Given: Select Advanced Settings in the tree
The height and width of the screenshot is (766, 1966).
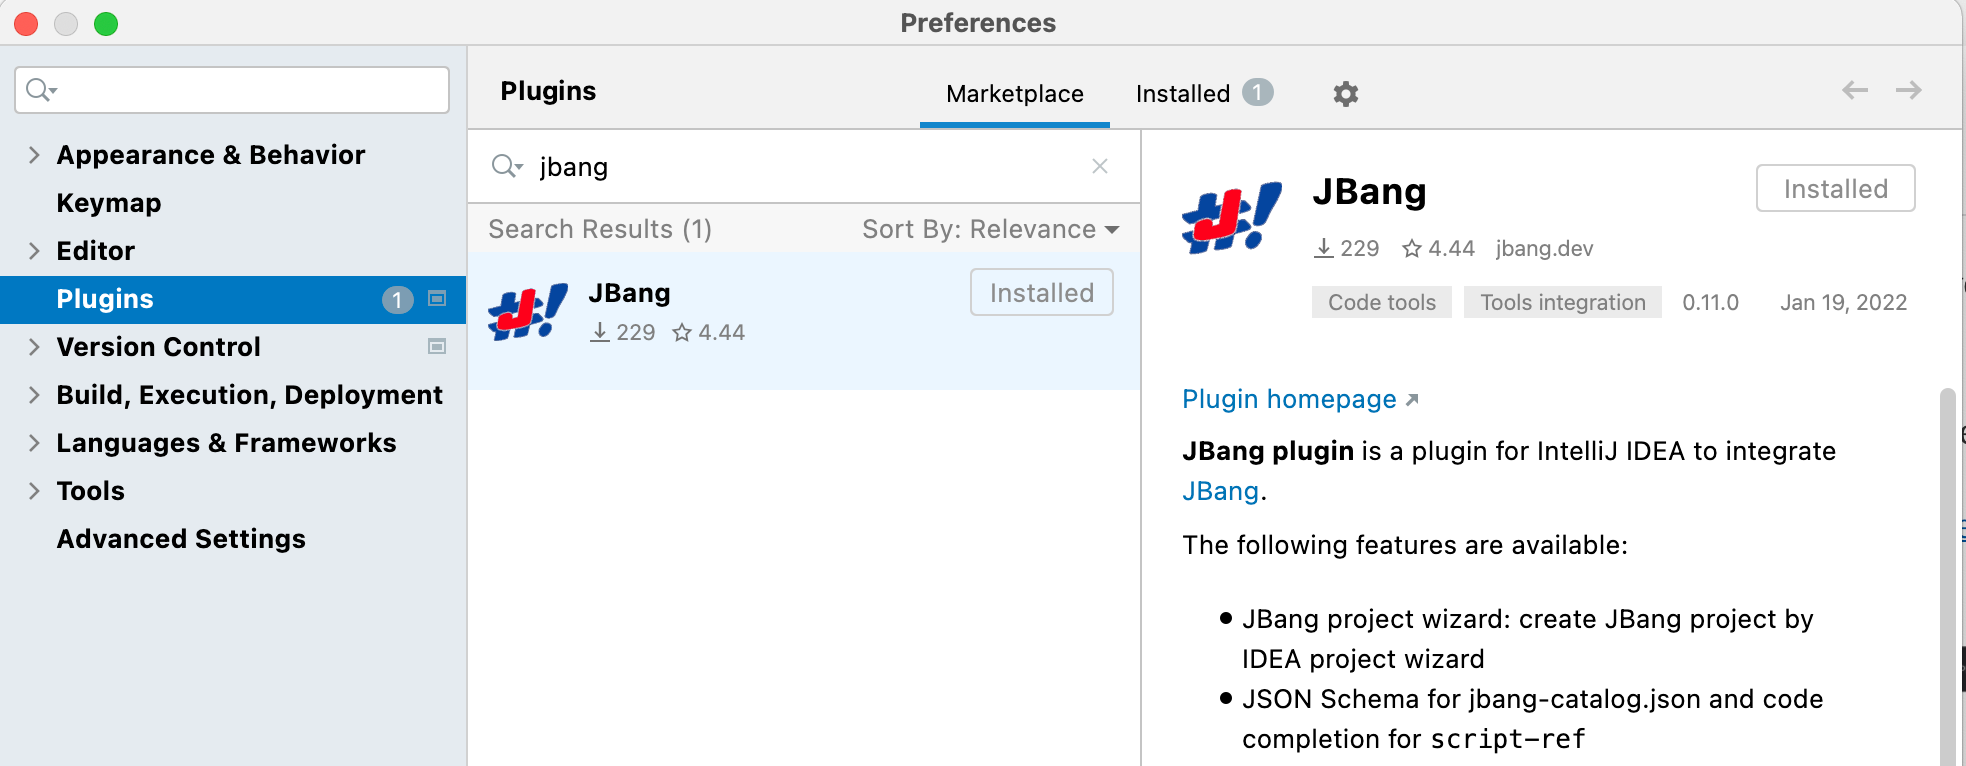Looking at the screenshot, I should [x=181, y=539].
